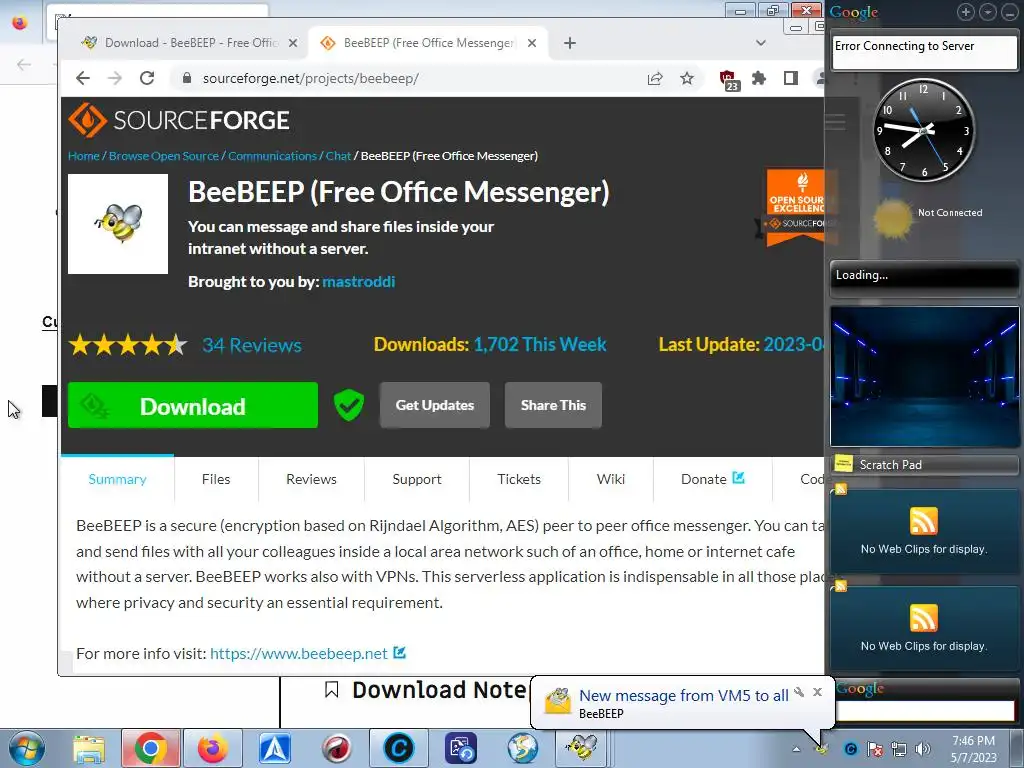
Task: Open the mastroddi author link
Action: 359,281
